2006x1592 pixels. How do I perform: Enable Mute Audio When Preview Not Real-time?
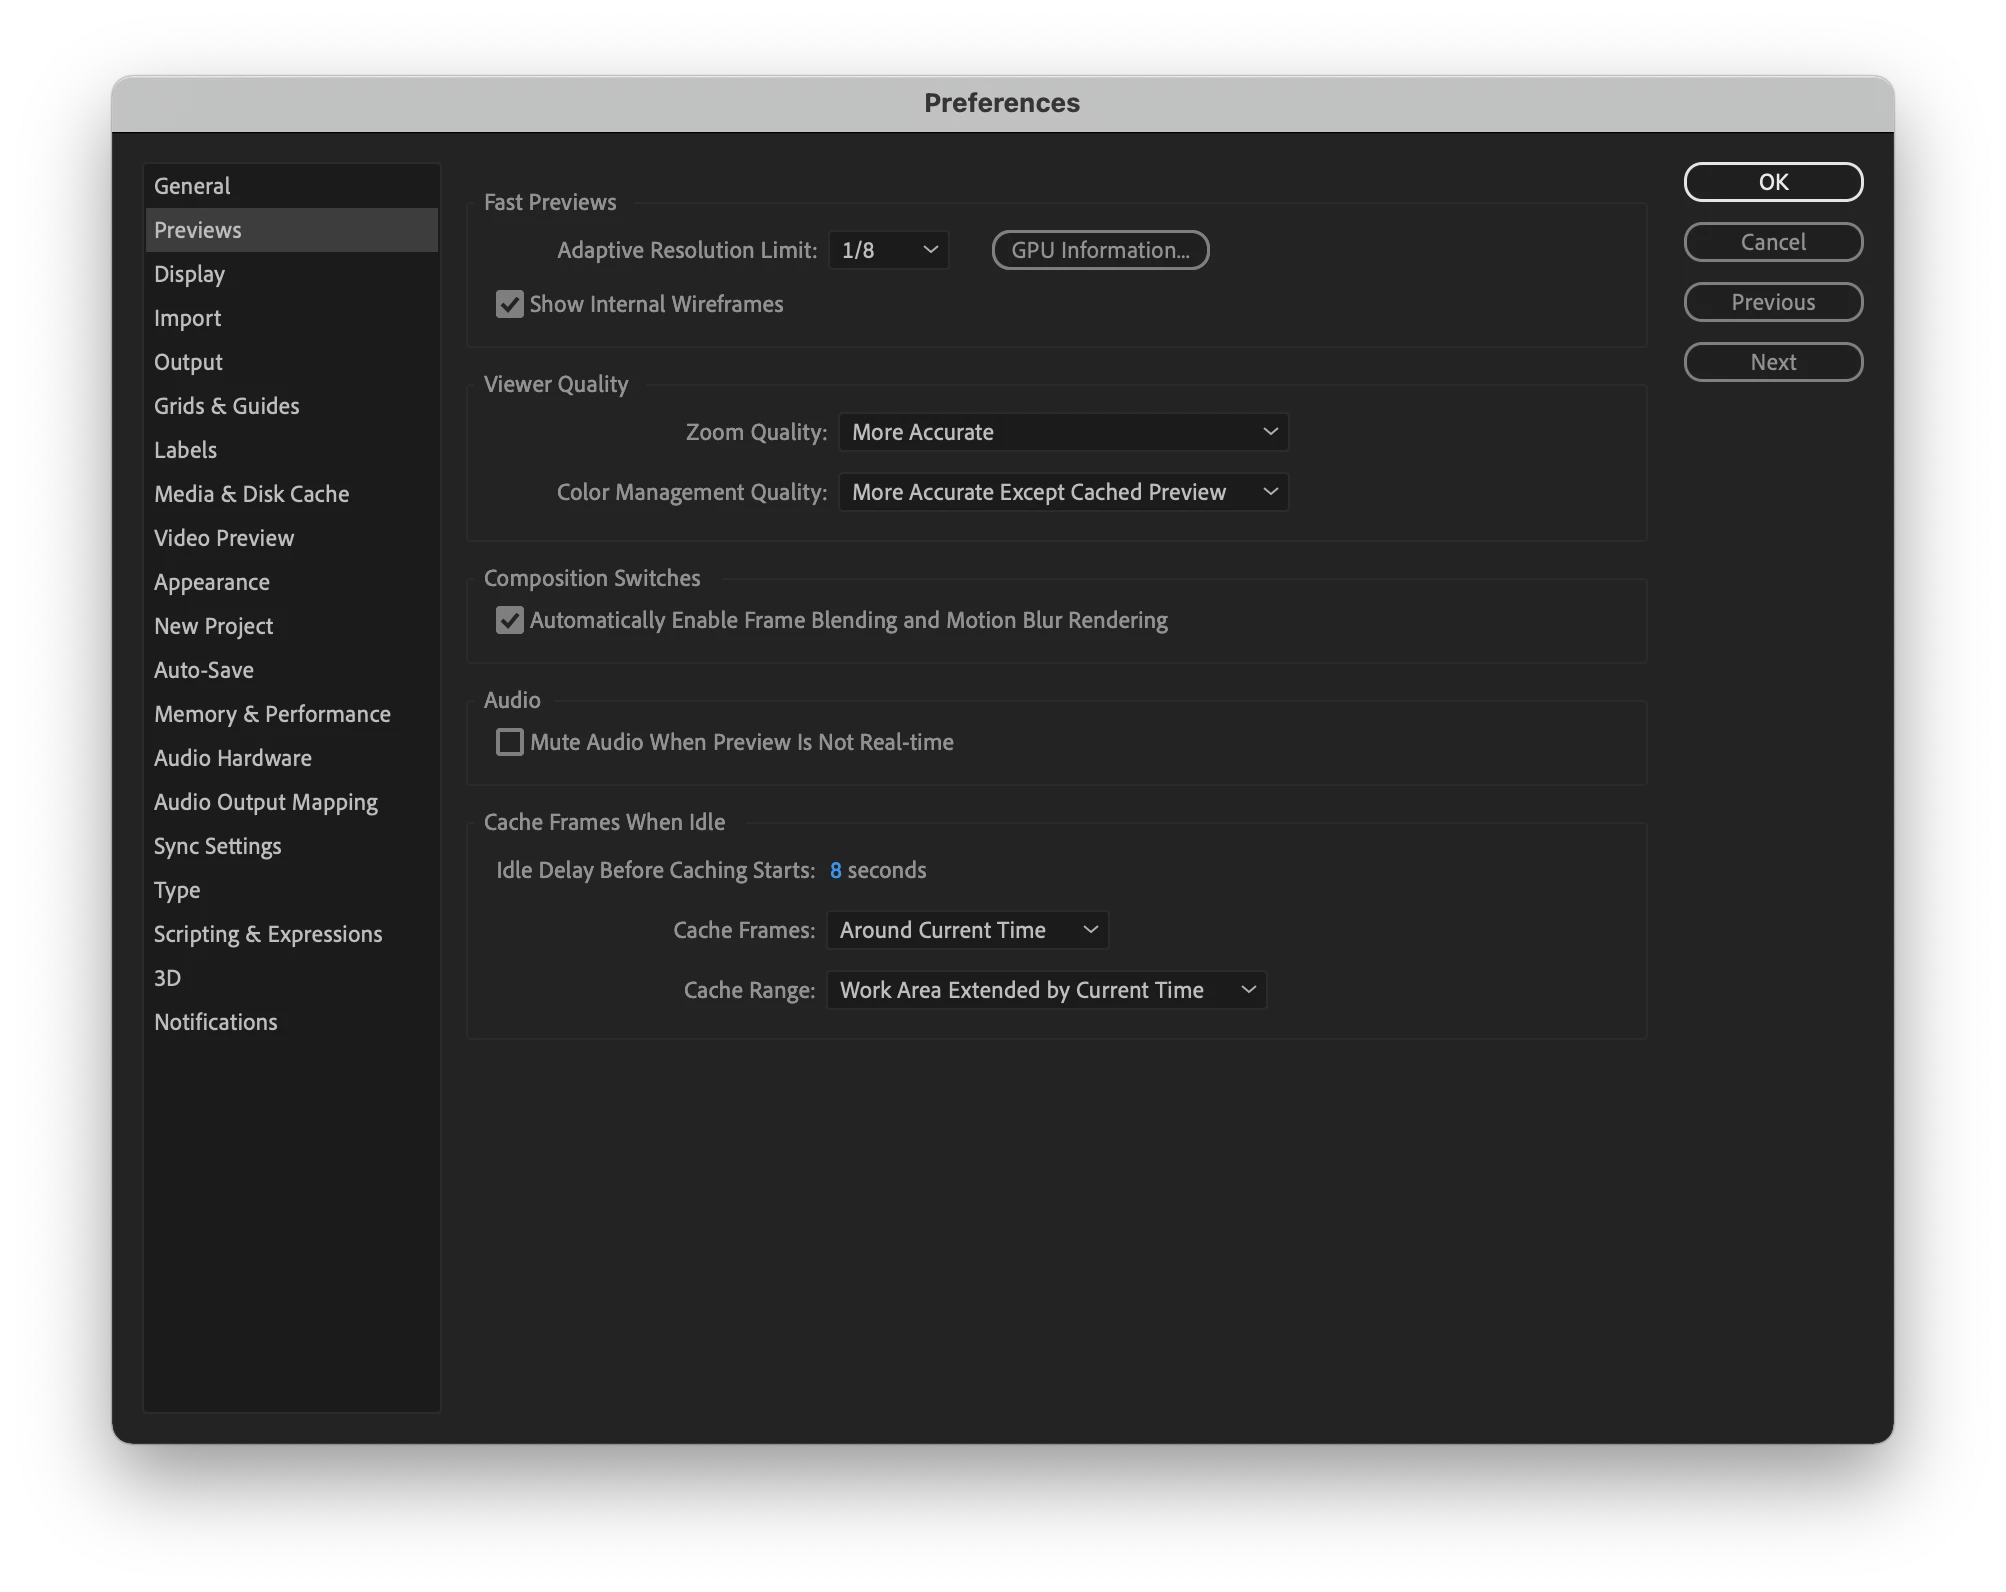coord(510,742)
